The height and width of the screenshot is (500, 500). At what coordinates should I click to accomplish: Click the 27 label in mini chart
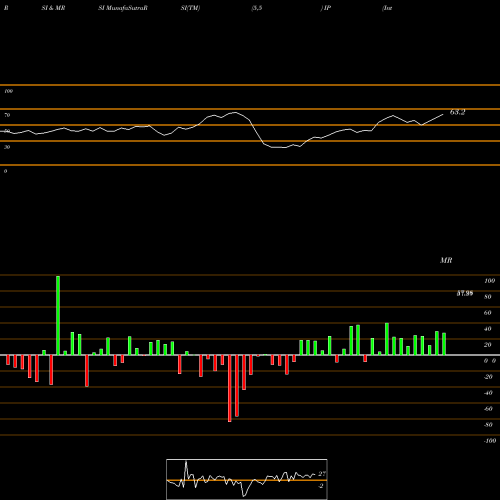pos(322,474)
